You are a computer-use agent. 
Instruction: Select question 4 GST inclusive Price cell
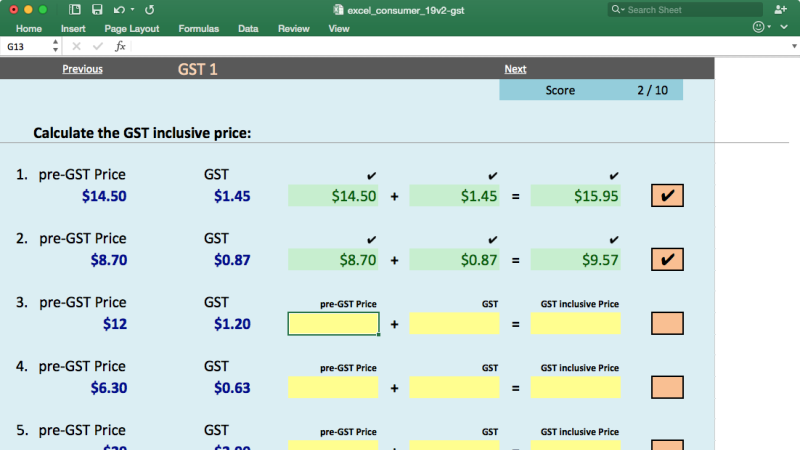pos(576,388)
